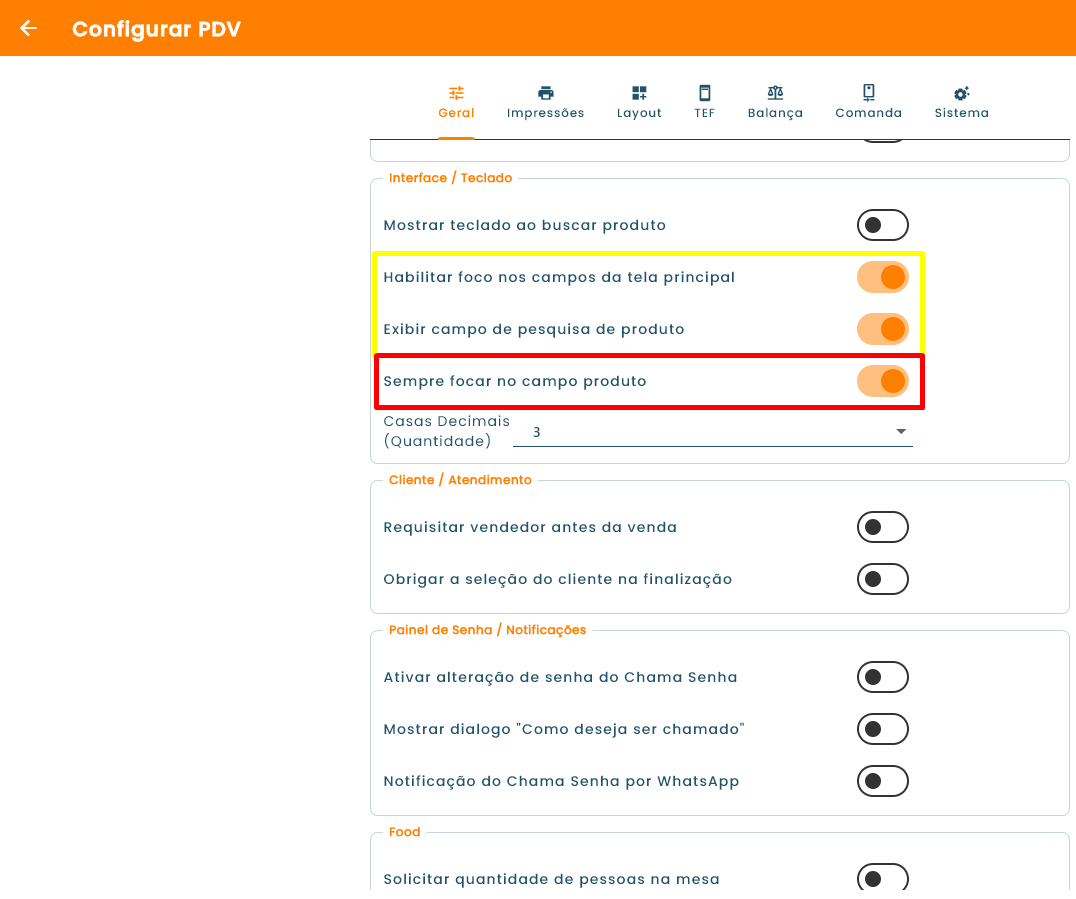Click the Interface / Teclado section heading
Viewport: 1076px width, 899px height.
click(x=450, y=178)
